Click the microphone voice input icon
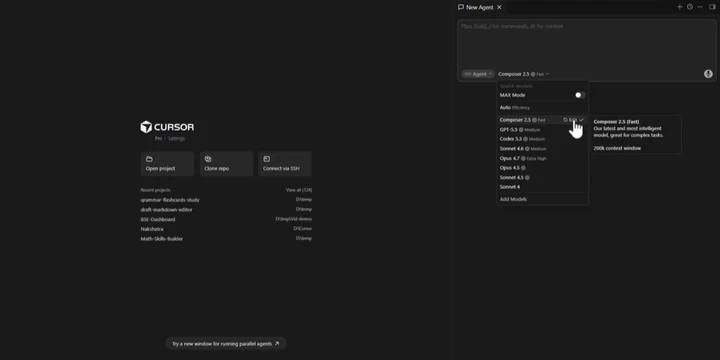720x360 pixels. point(708,74)
